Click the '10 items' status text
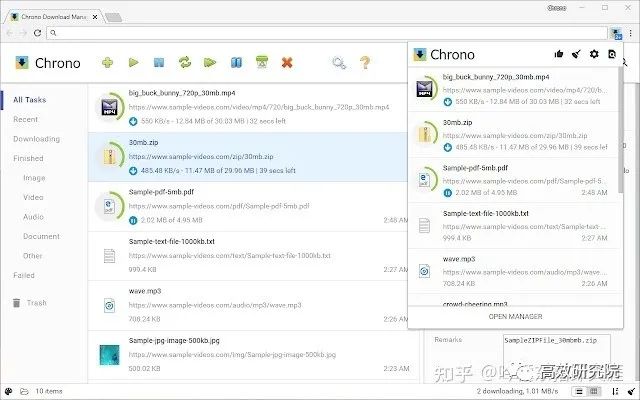Viewport: 640px width, 400px height. pyautogui.click(x=49, y=391)
